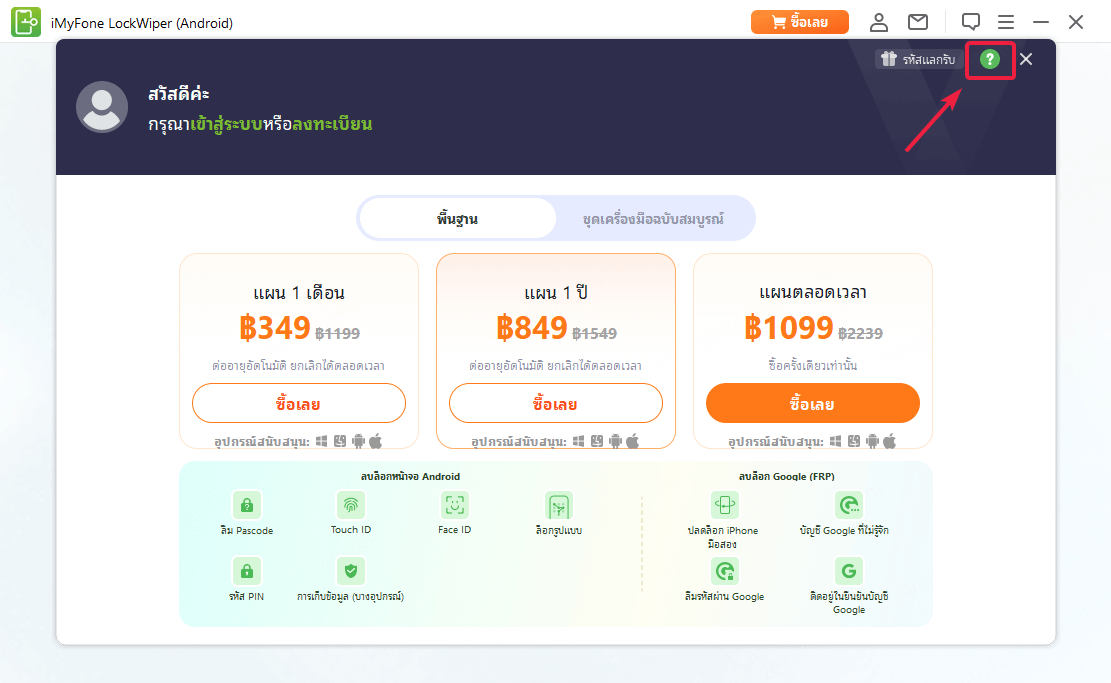Click the Windows icon under lifetime plan
Screen dimensions: 1111x683
(x=835, y=441)
